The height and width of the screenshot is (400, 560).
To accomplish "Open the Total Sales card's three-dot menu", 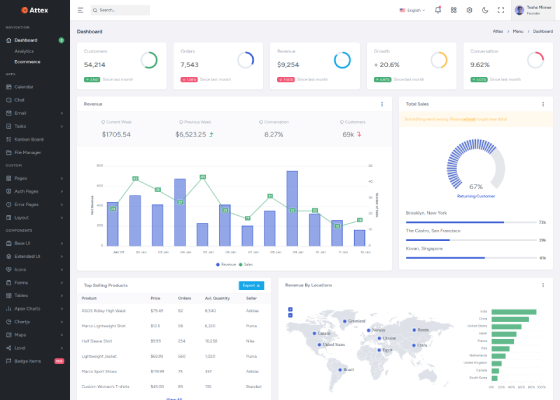I will [x=543, y=104].
